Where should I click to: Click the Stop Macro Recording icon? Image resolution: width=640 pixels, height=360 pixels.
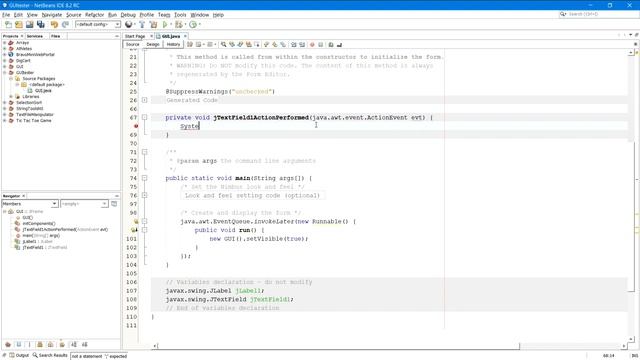(x=321, y=44)
